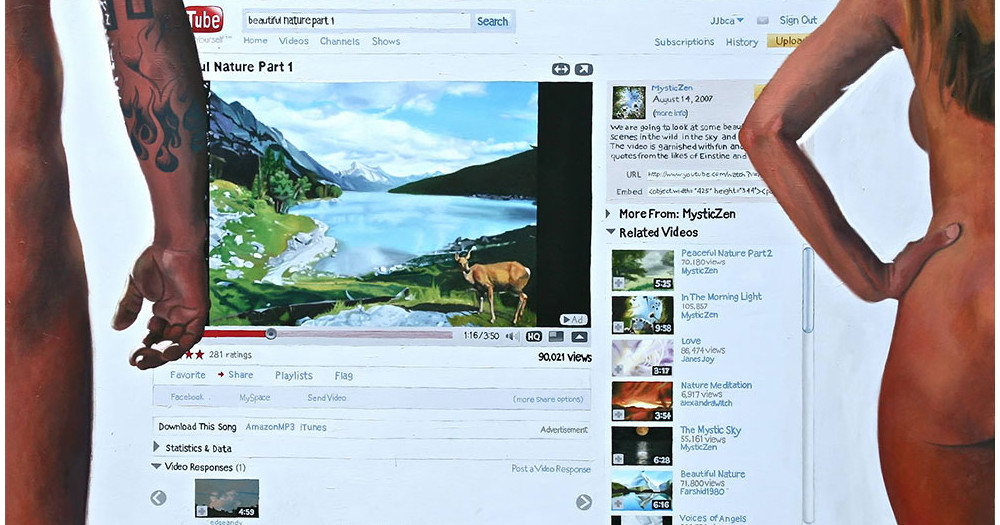1000x525 pixels.
Task: Open the Beautiful Nature 6:16 thumbnail
Action: (x=642, y=491)
